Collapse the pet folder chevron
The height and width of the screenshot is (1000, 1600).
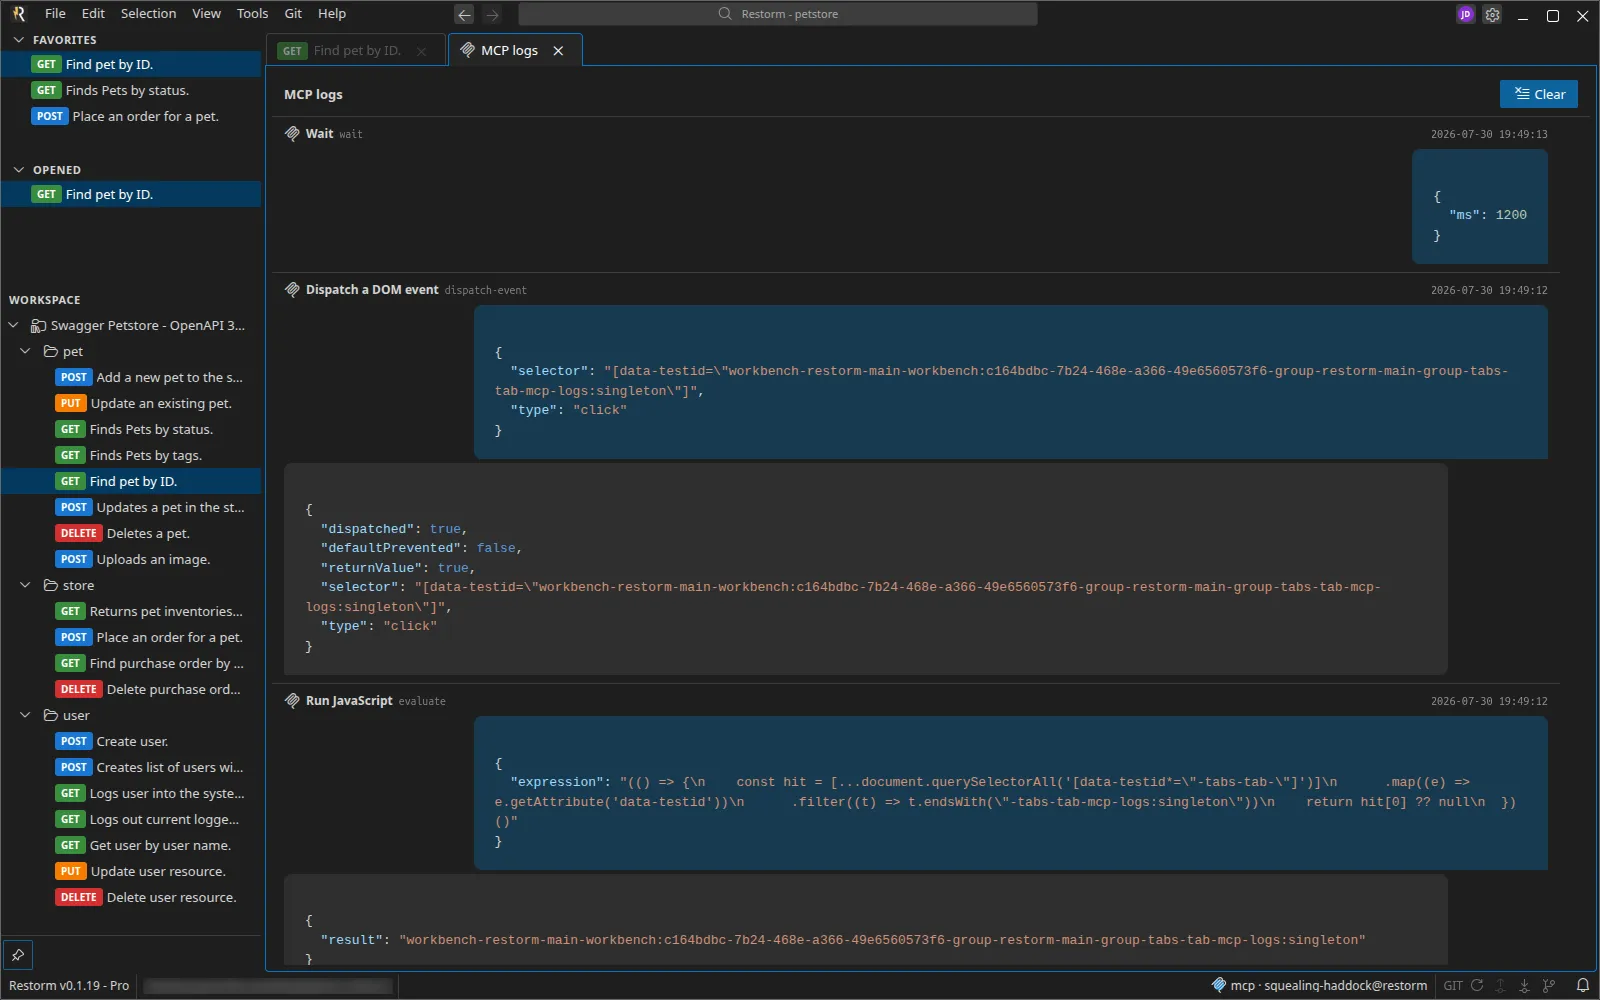click(x=25, y=351)
